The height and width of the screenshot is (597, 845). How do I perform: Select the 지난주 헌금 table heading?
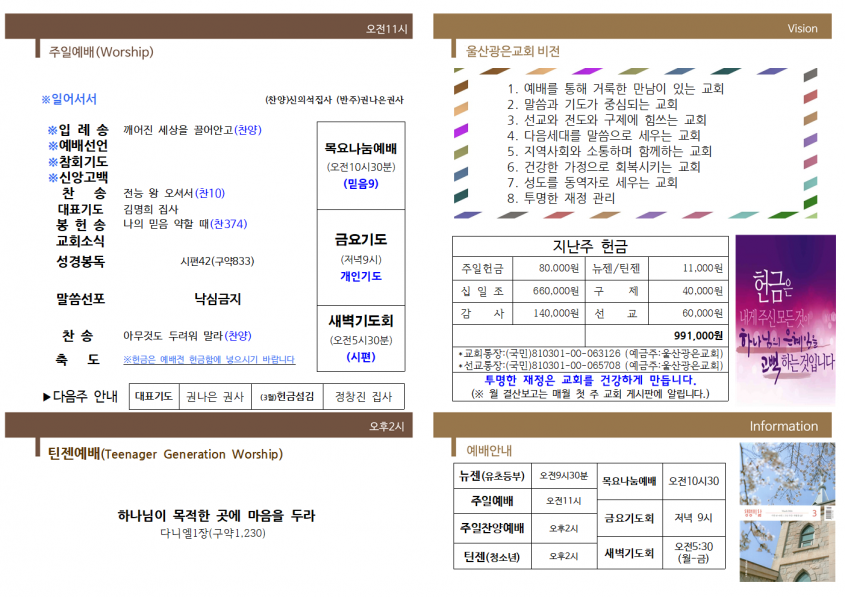590,246
